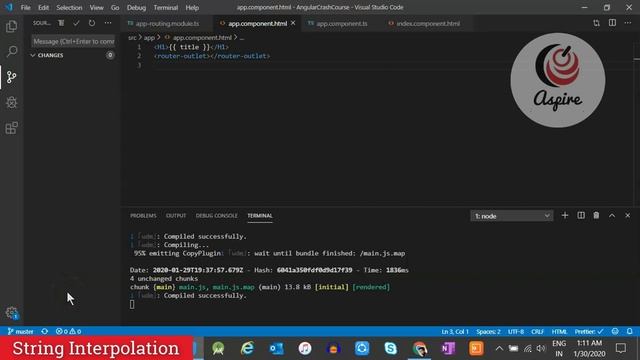Viewport: 640px width, 360px height.
Task: Create a new terminal with plus icon
Action: tap(565, 216)
